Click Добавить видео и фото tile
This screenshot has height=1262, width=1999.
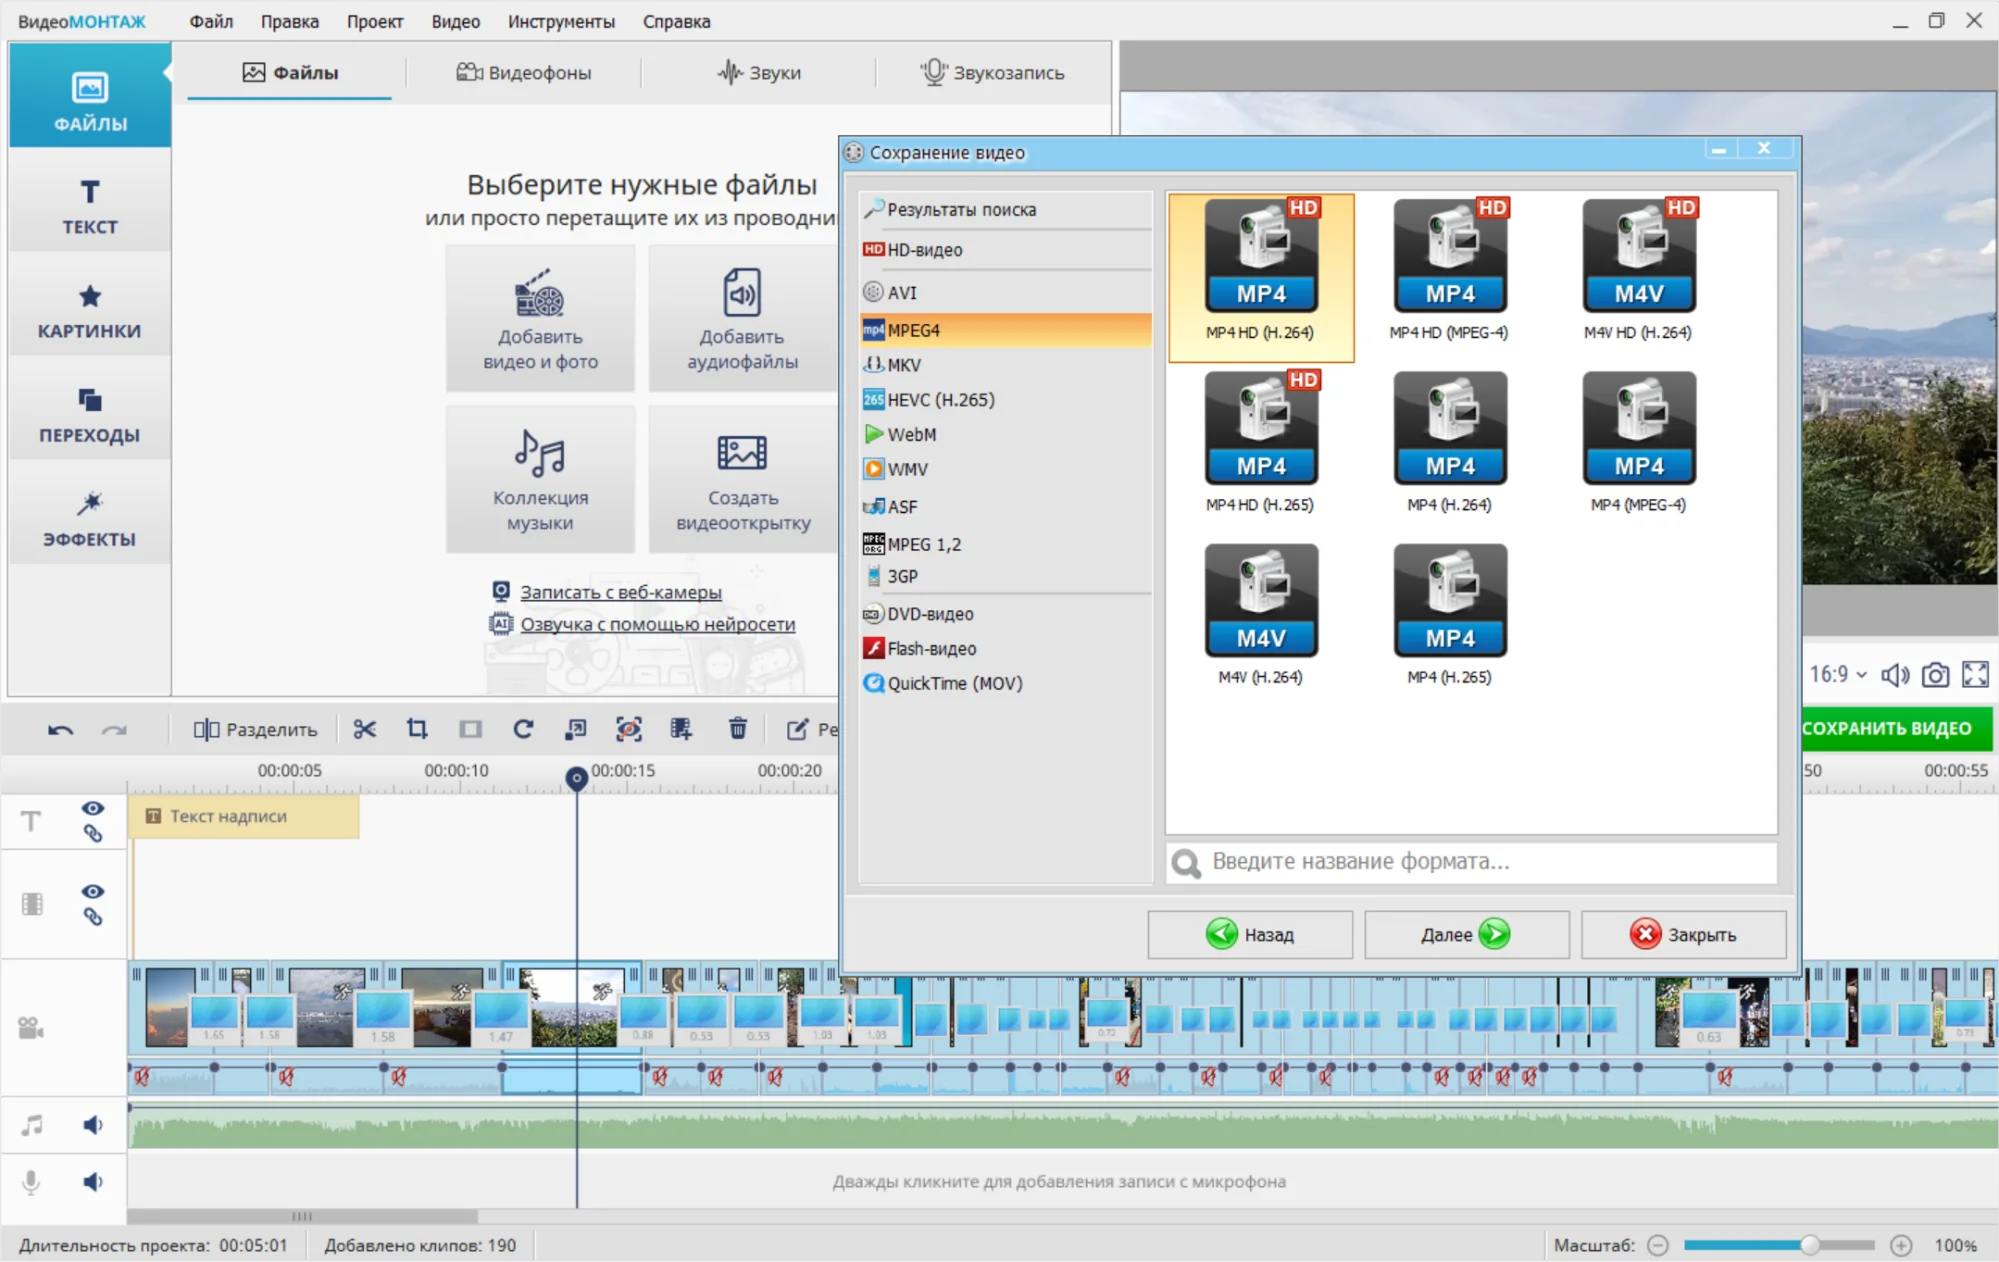point(540,319)
